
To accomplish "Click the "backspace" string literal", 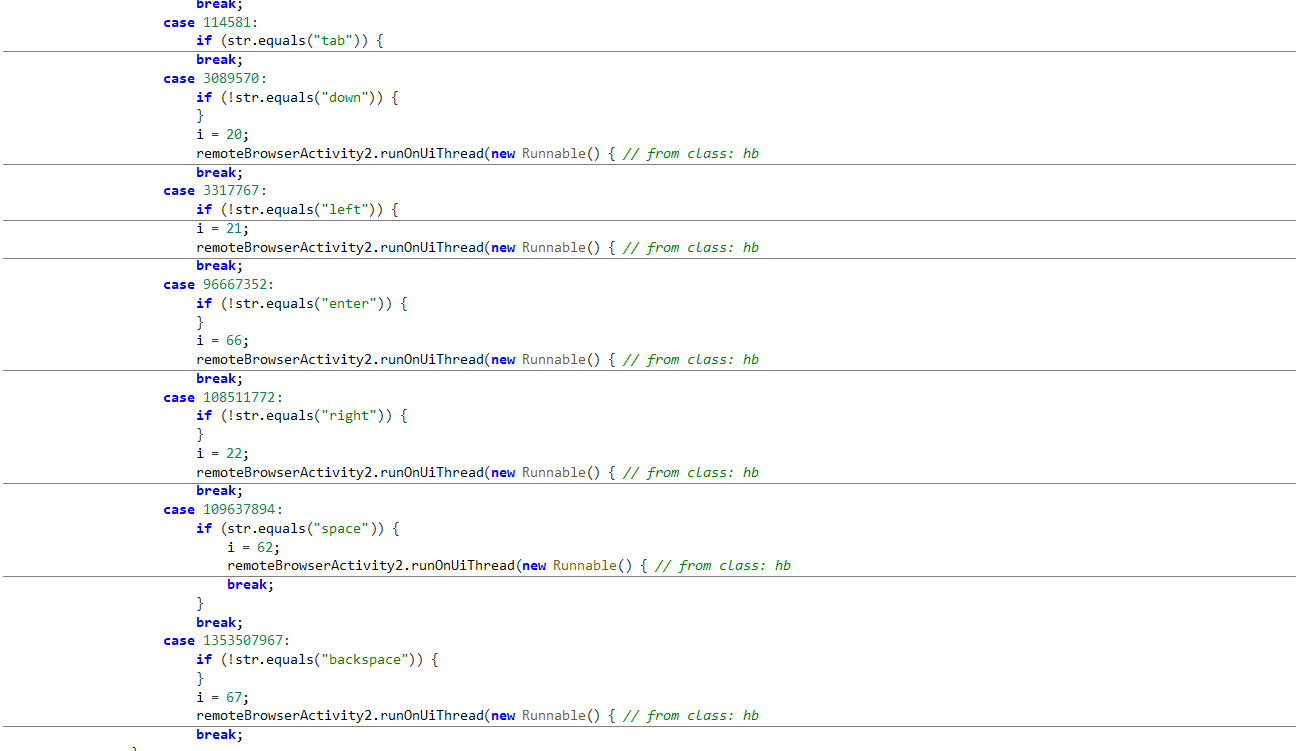I will point(365,659).
